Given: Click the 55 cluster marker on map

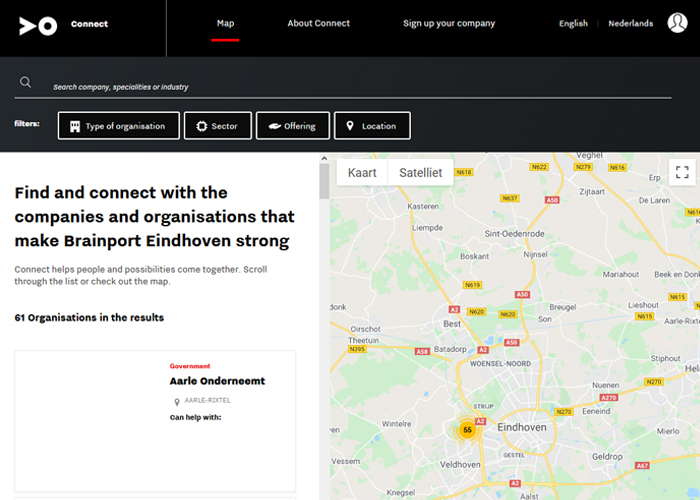Looking at the screenshot, I should [467, 430].
